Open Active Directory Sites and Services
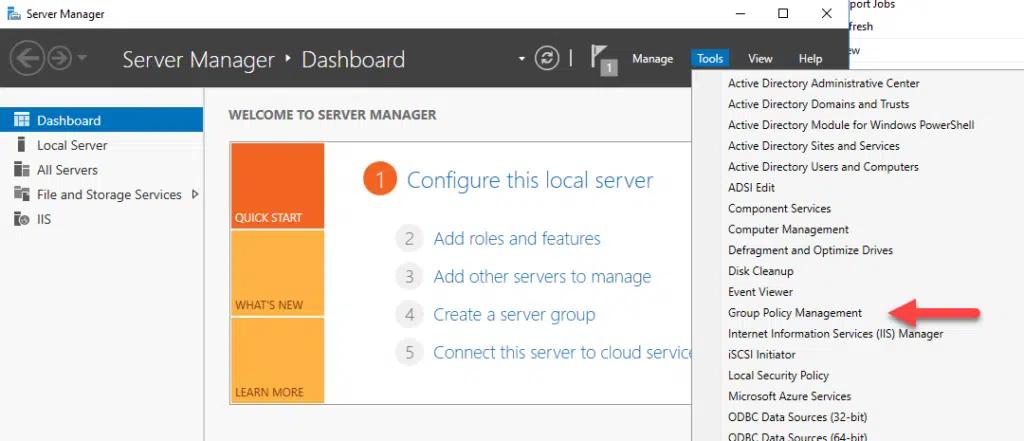Viewport: 1024px width, 441px height. click(x=814, y=146)
